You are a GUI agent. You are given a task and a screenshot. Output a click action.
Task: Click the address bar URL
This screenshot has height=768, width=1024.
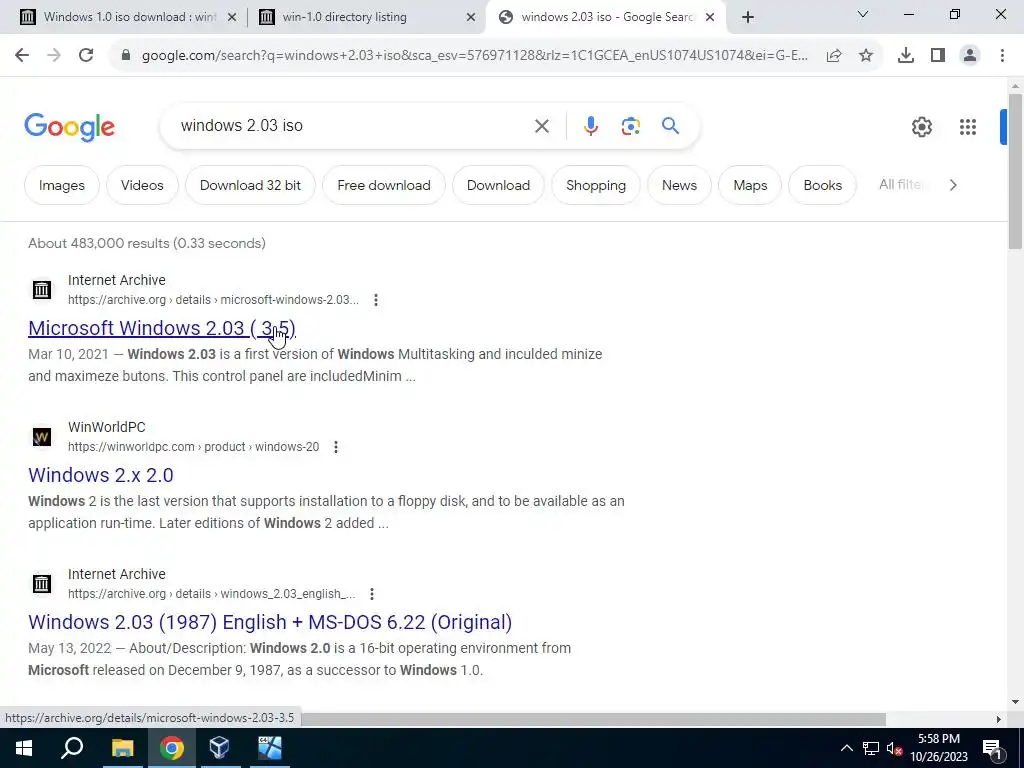pos(475,56)
